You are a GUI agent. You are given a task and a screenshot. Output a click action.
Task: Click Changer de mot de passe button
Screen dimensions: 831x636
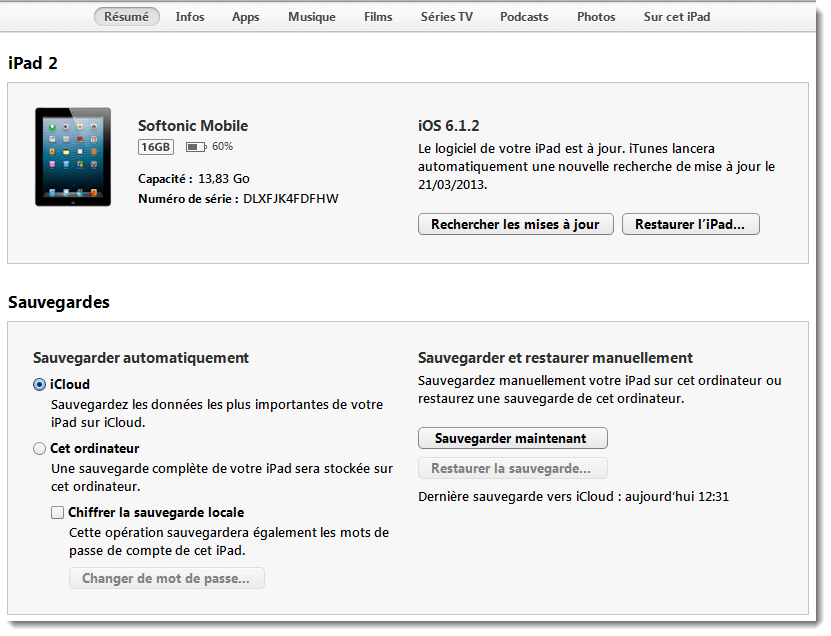tap(167, 578)
